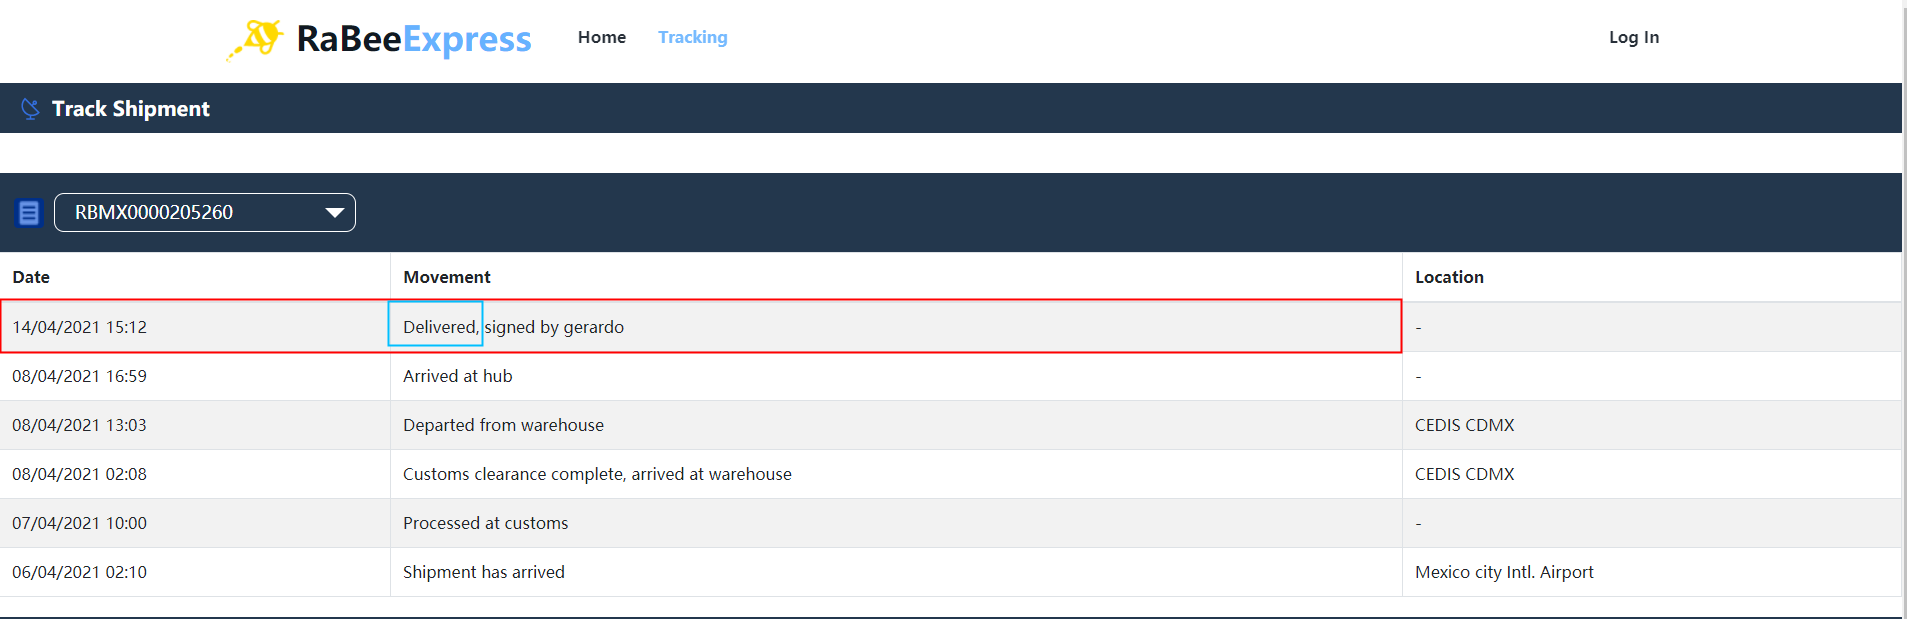Viewport: 1907px width, 619px height.
Task: Click Customs clearance complete movement text
Action: tap(597, 474)
